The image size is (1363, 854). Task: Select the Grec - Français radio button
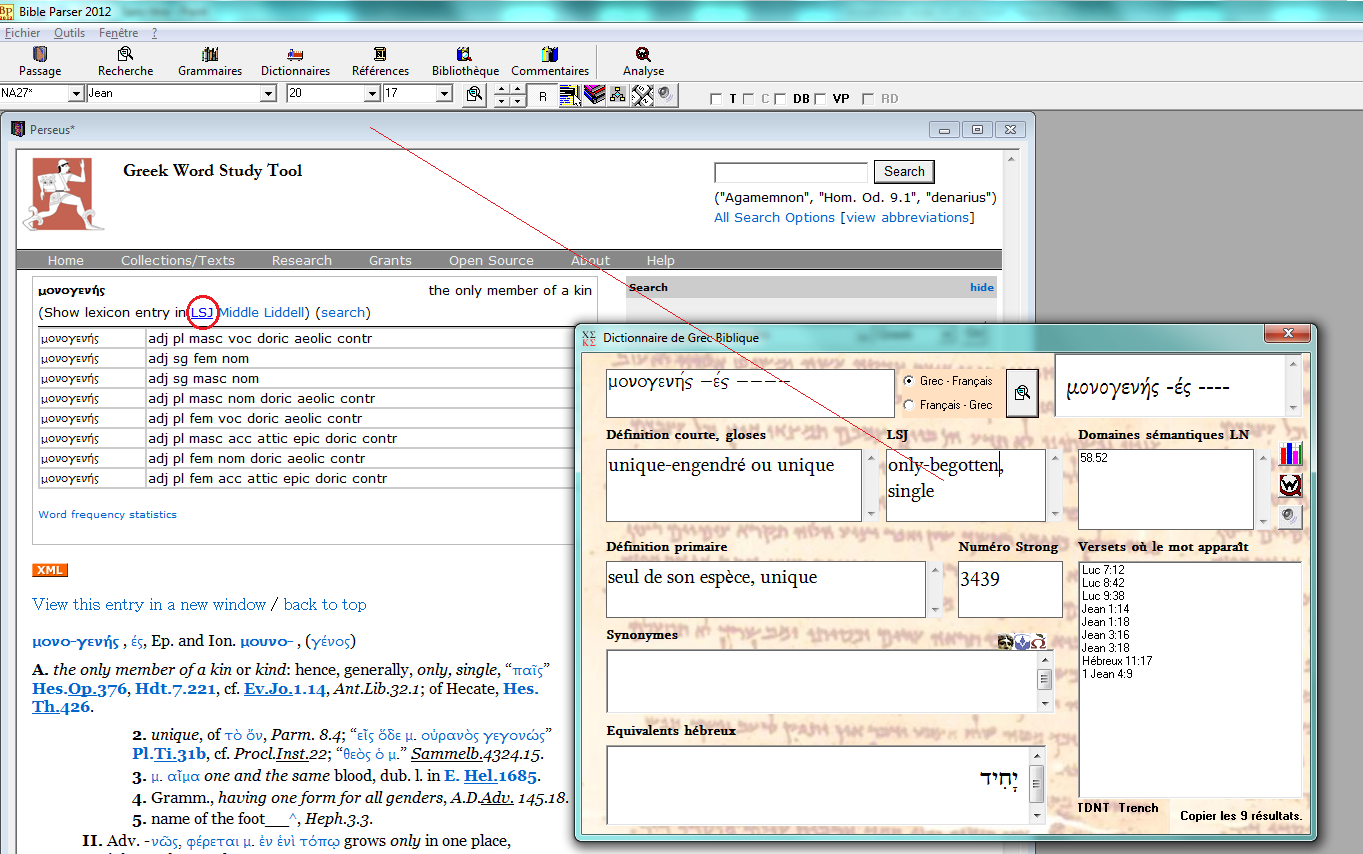coord(908,381)
